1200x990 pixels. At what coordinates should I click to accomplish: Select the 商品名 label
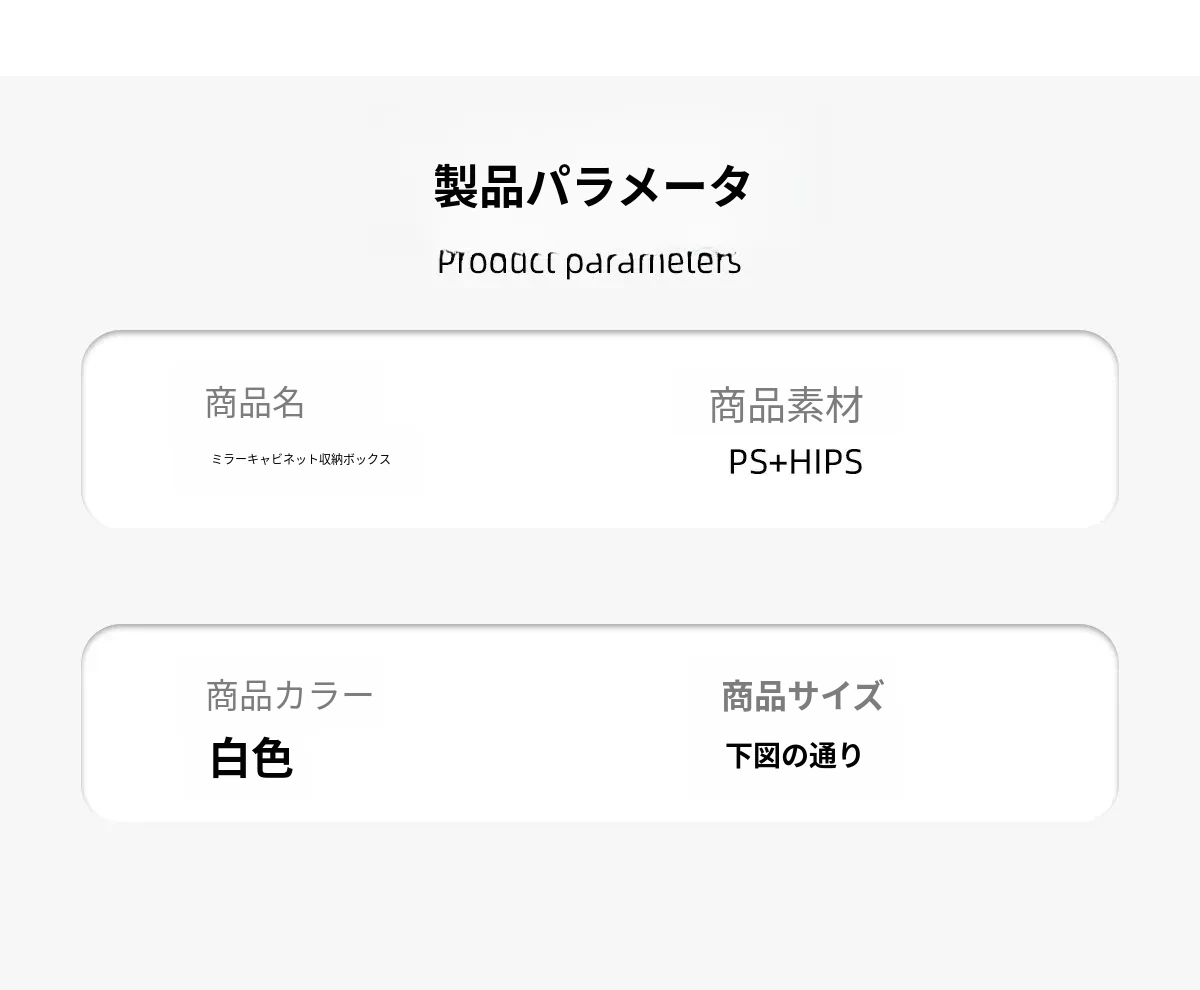255,403
